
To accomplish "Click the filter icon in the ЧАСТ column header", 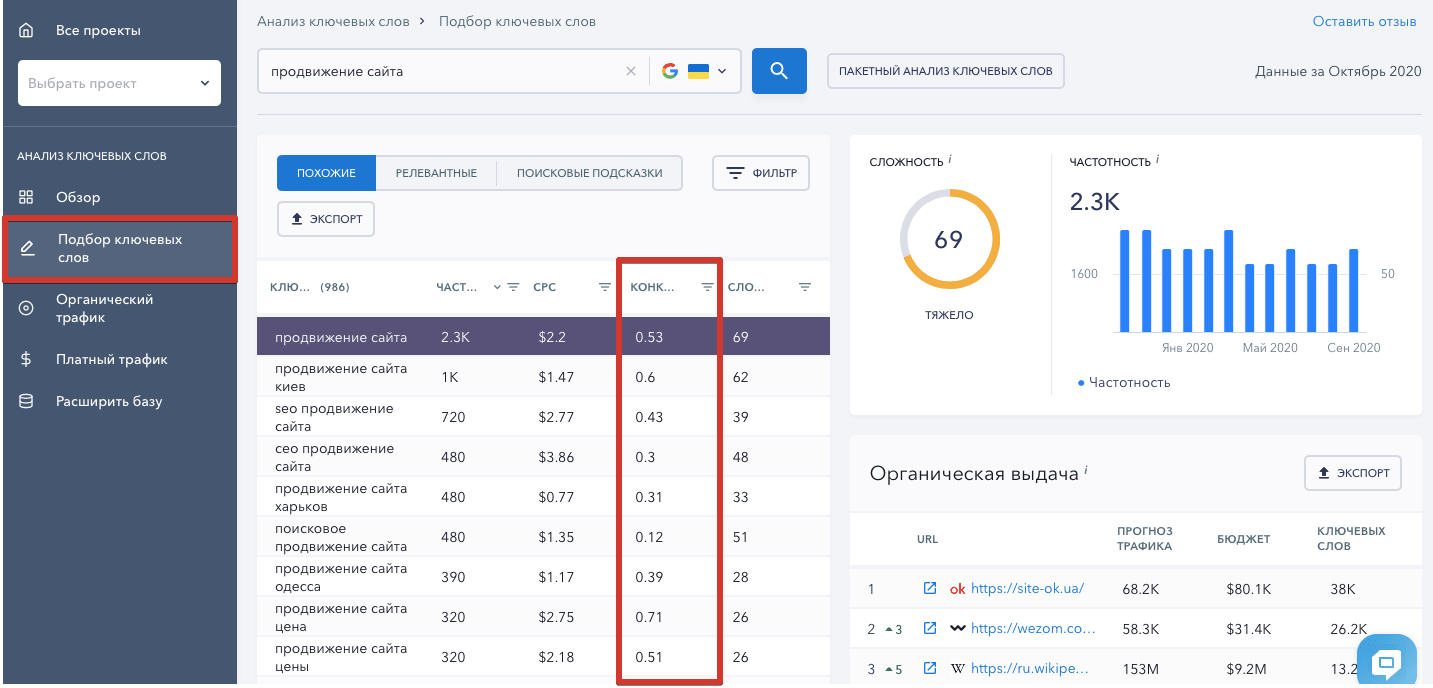I will (x=513, y=287).
